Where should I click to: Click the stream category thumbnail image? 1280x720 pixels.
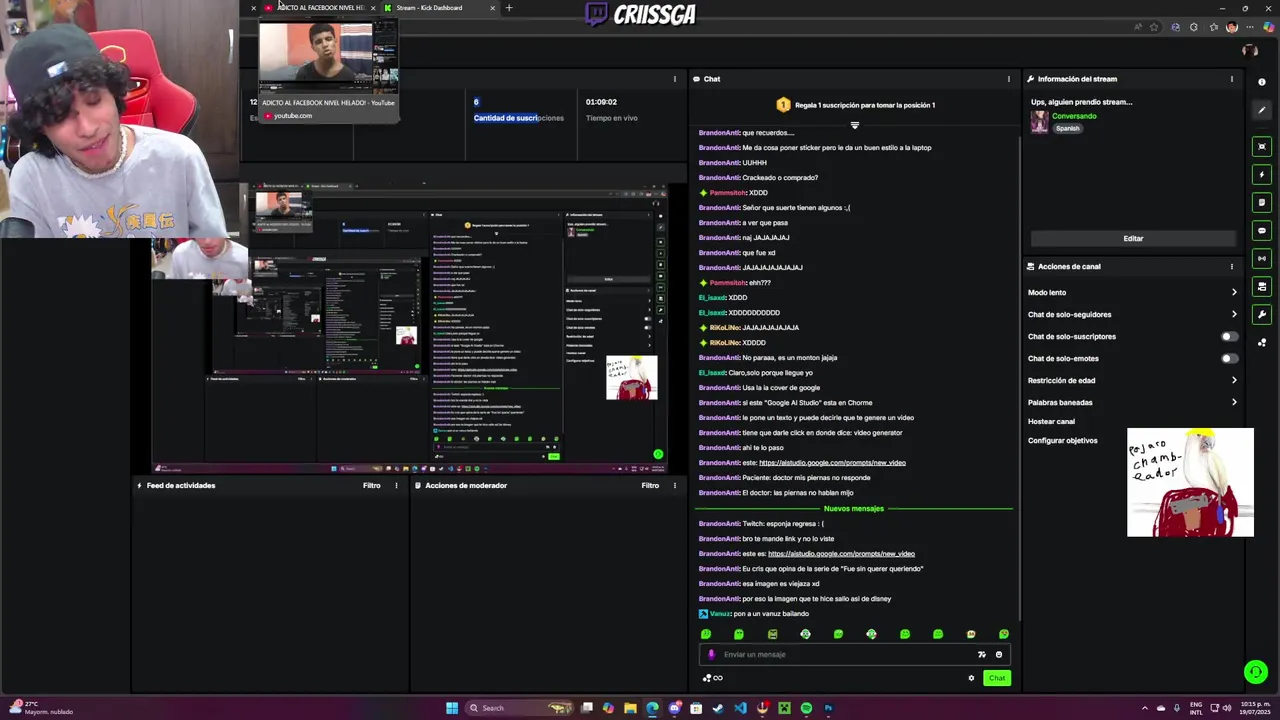1040,122
